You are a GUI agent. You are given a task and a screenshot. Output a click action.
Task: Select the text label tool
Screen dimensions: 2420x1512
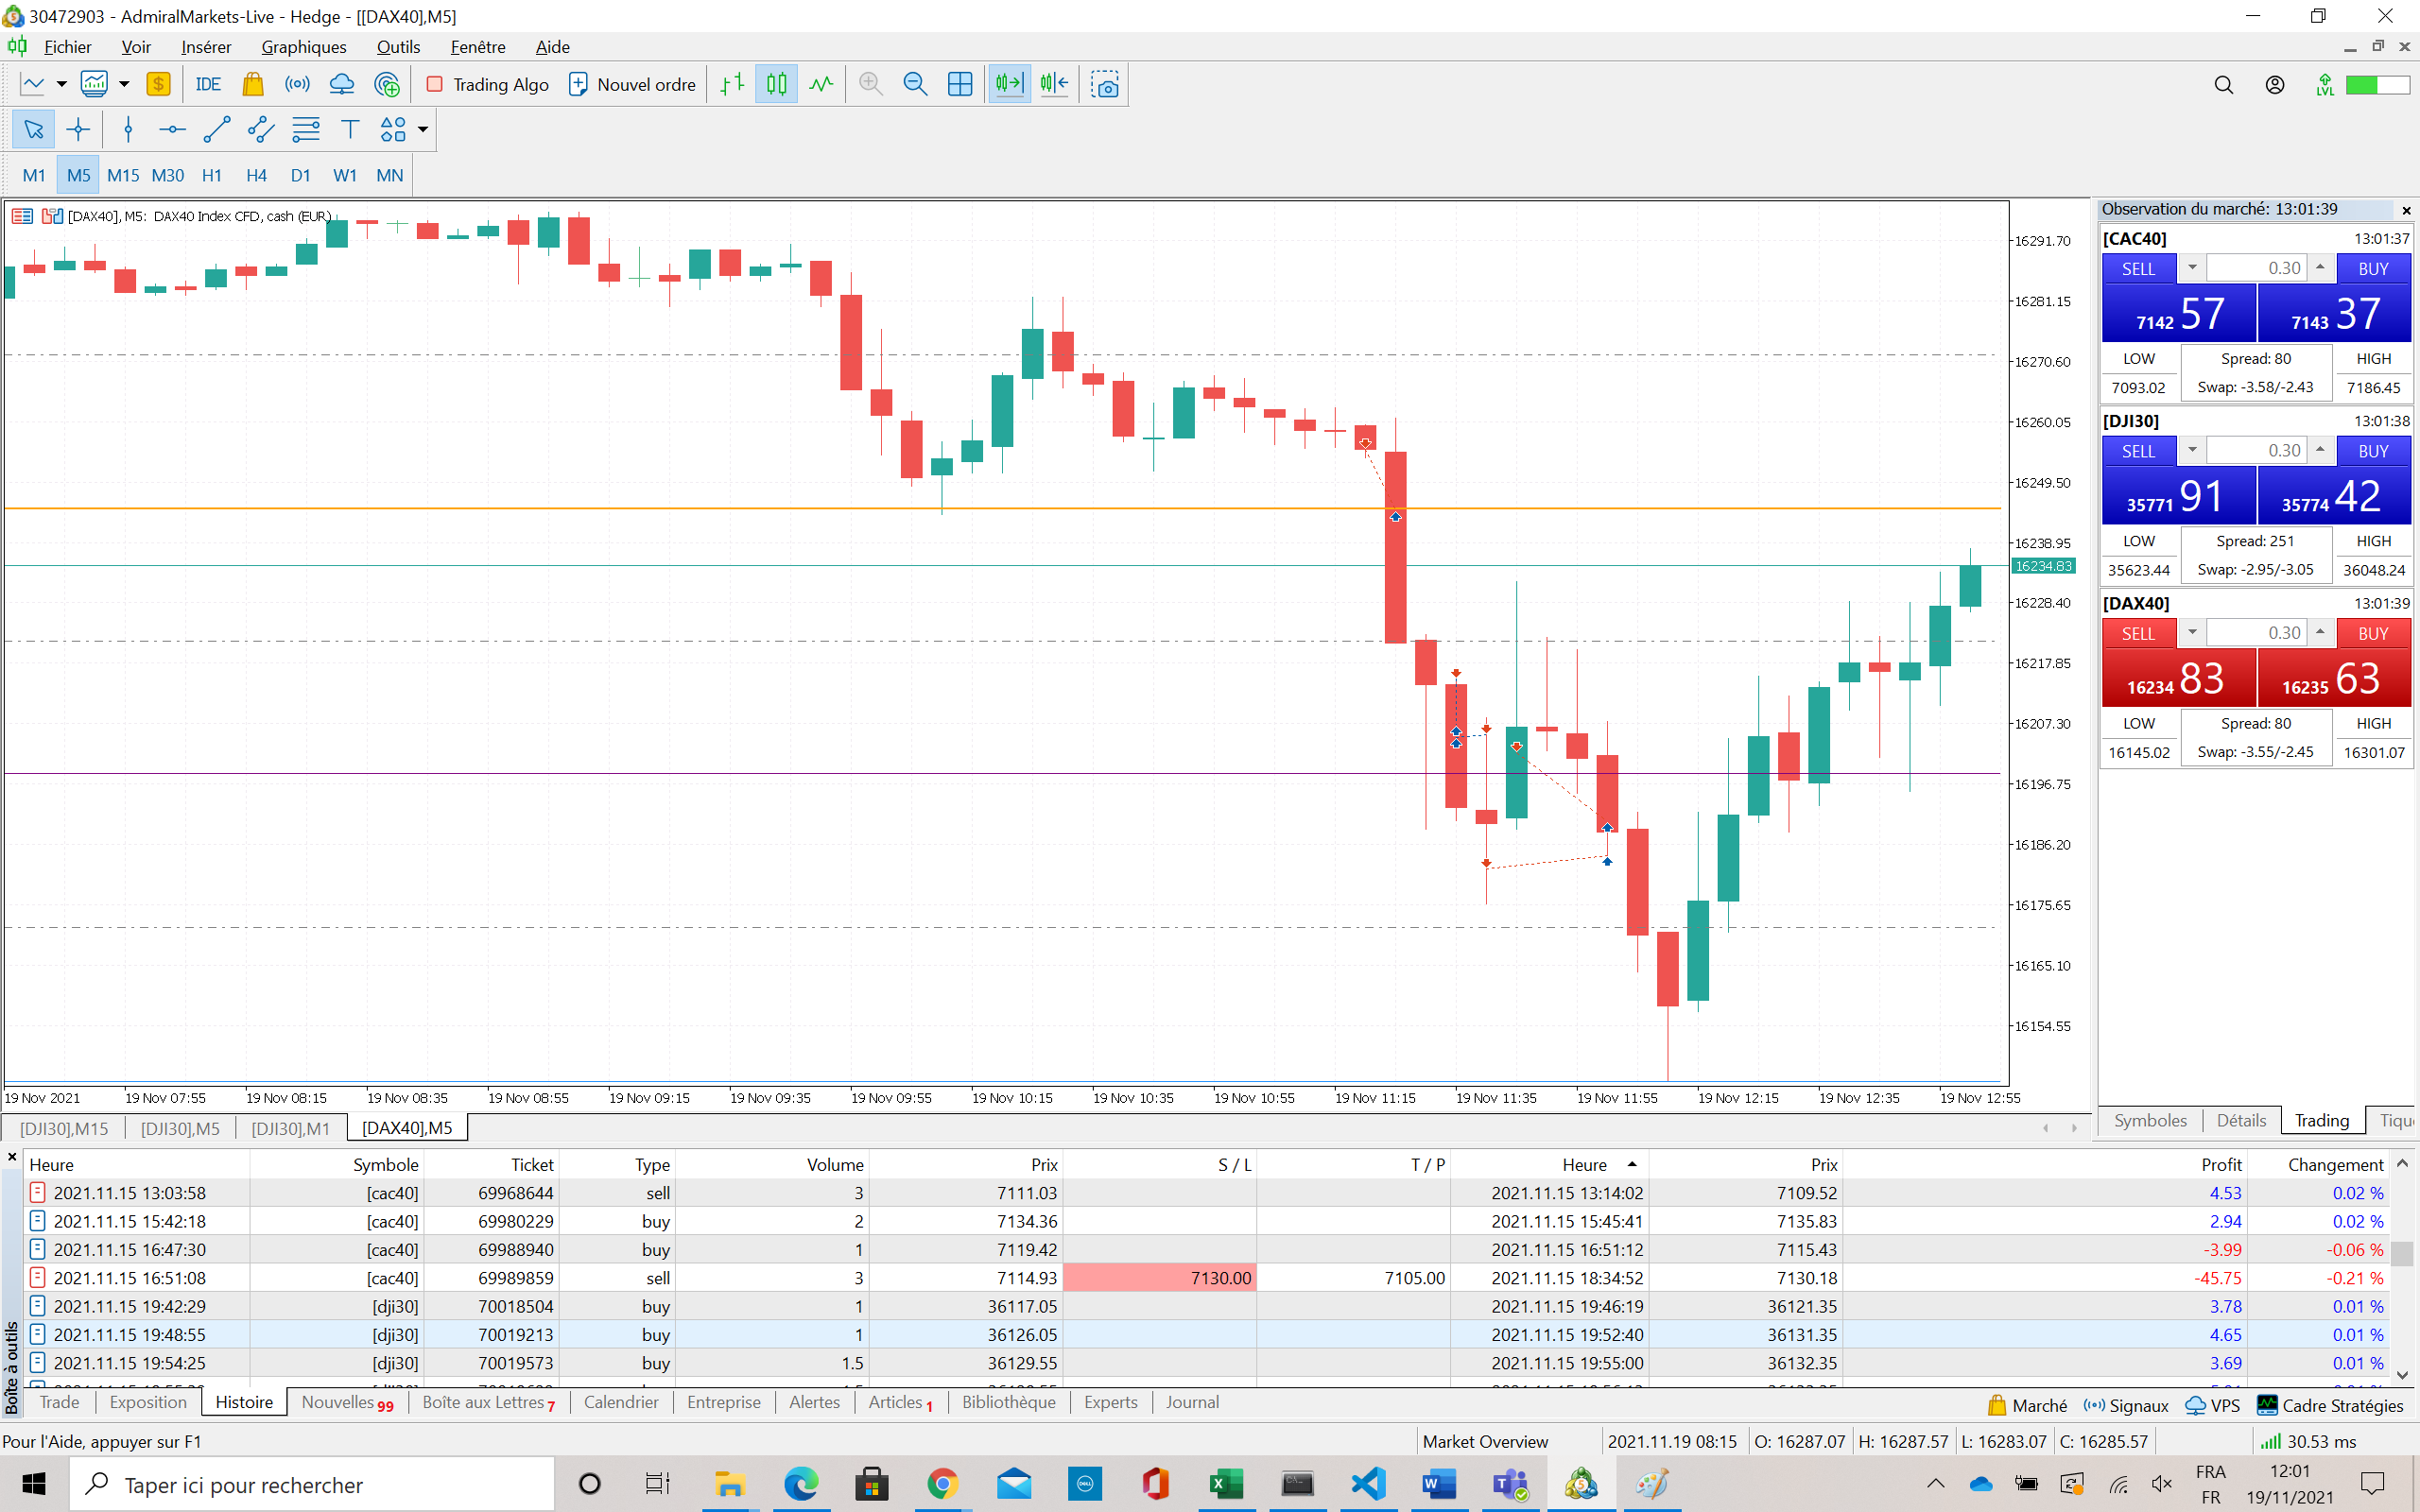click(x=350, y=129)
